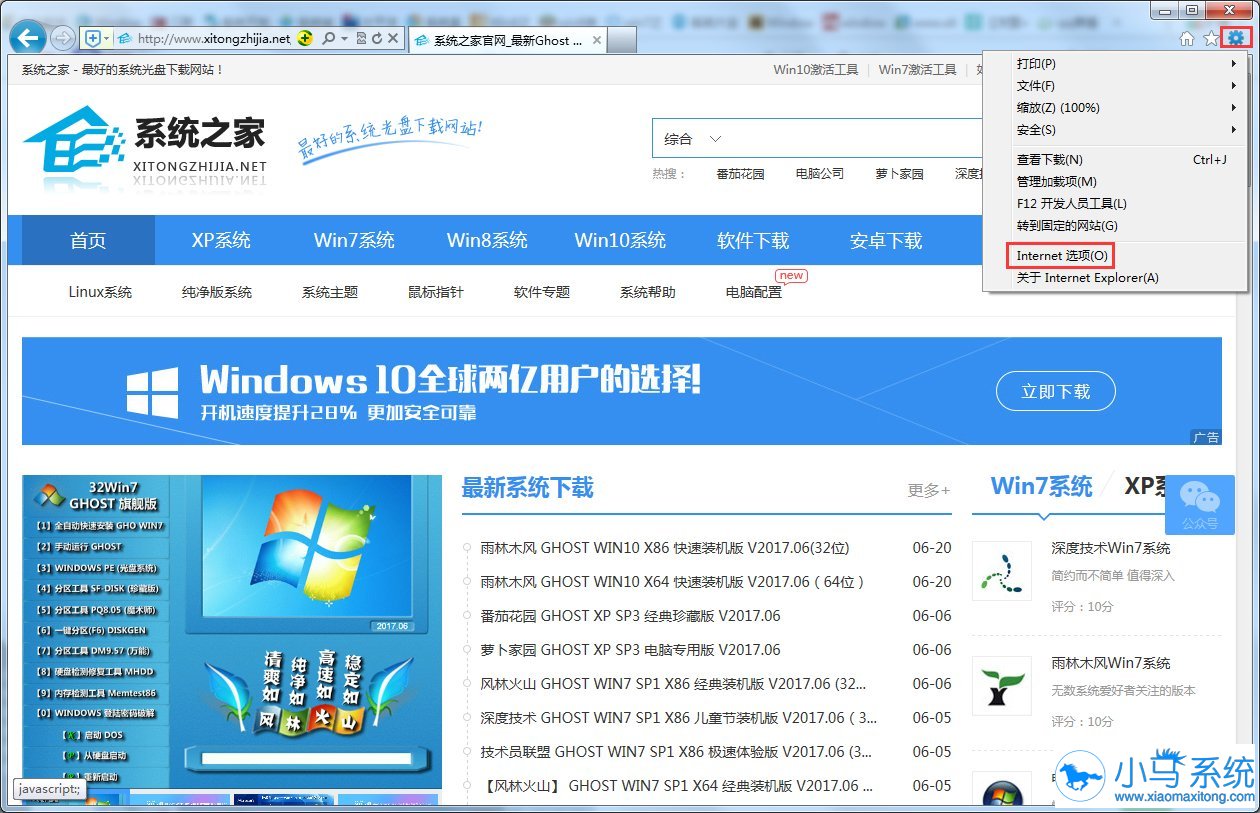Click the compatibility view icon
1260x813 pixels.
pos(360,38)
